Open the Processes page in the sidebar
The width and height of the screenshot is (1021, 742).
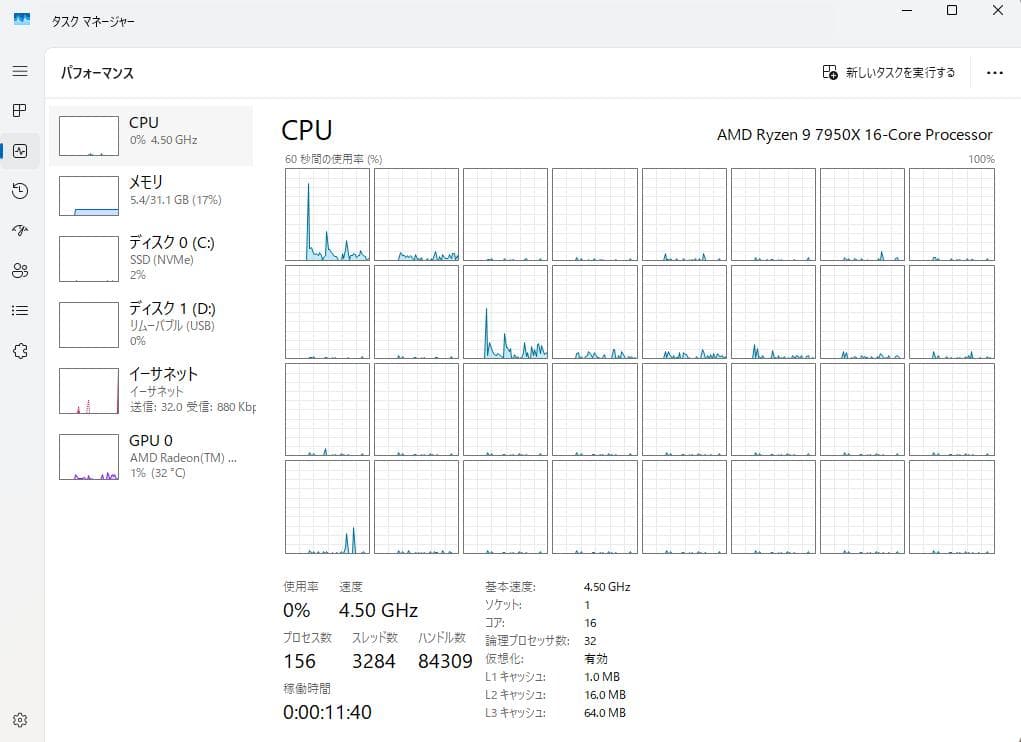(20, 111)
